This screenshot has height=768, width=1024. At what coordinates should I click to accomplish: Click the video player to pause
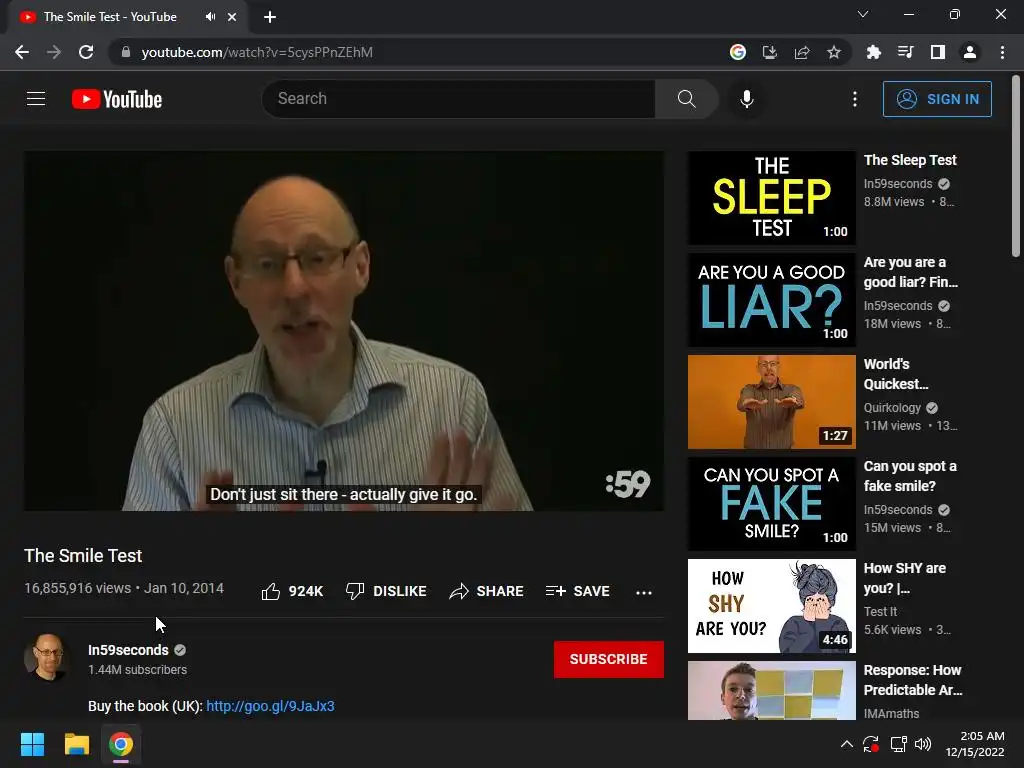(x=344, y=330)
